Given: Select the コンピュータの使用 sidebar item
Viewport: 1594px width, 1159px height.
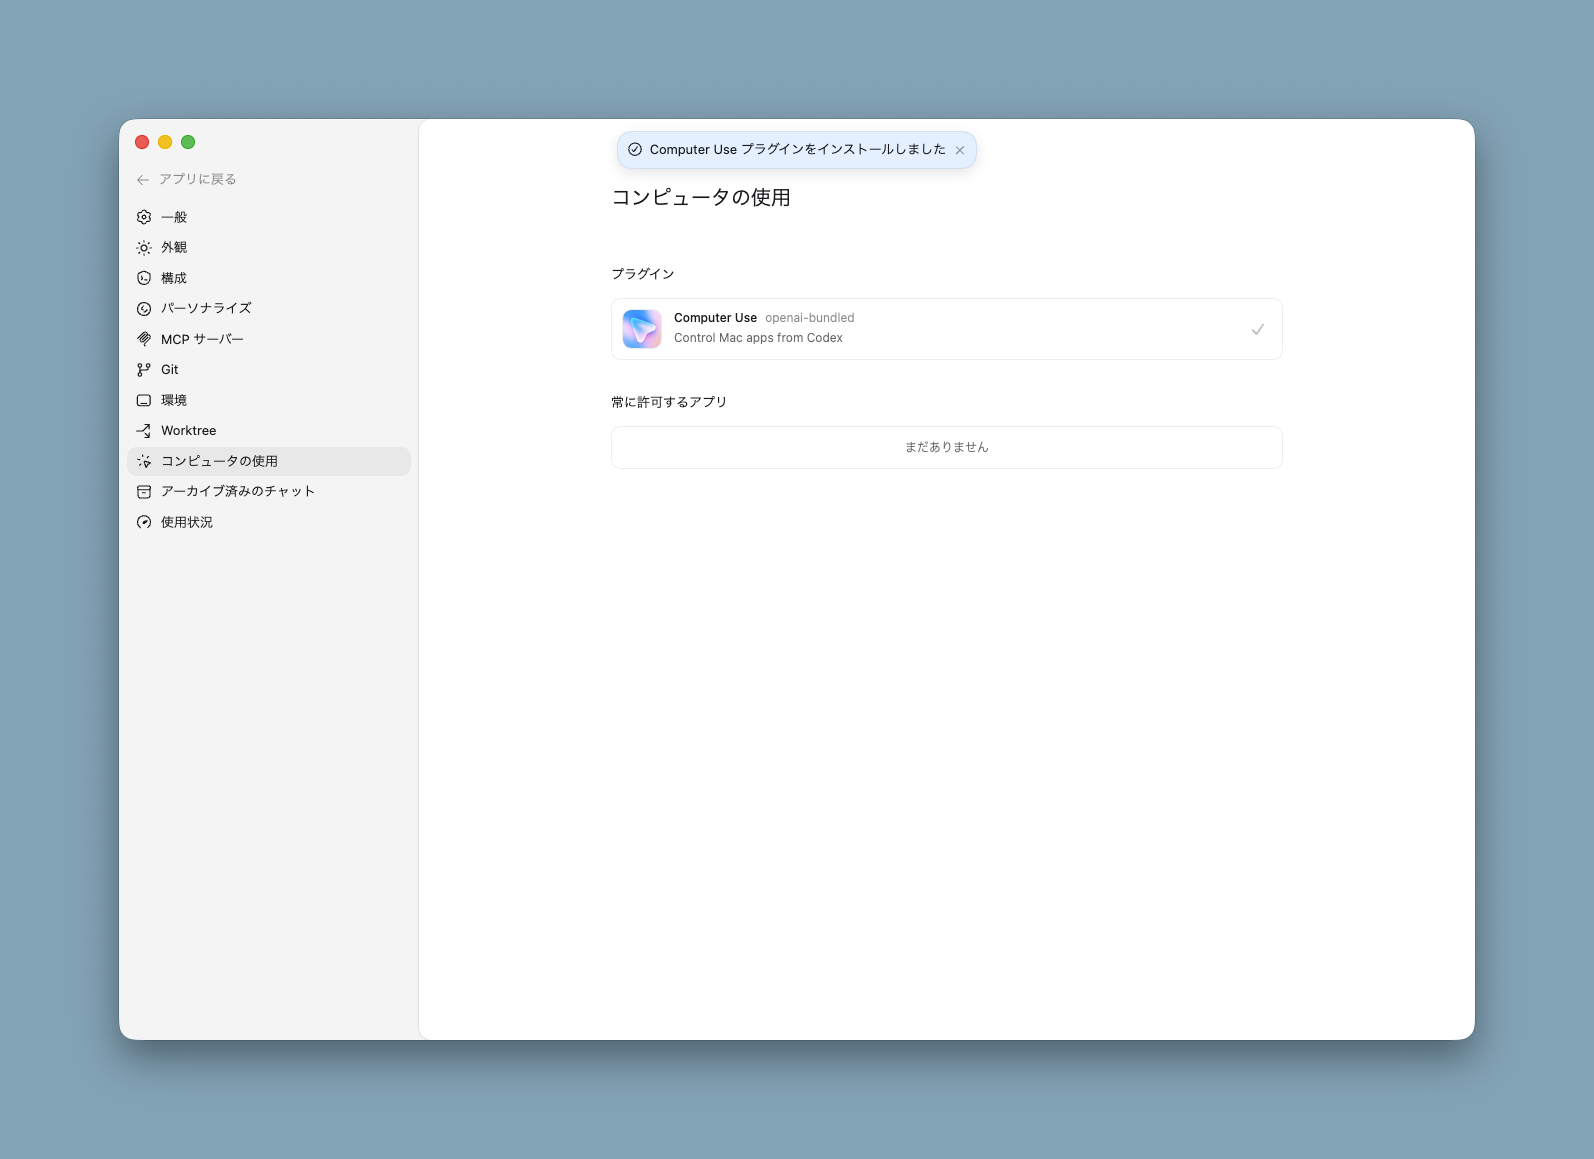Looking at the screenshot, I should pyautogui.click(x=219, y=461).
